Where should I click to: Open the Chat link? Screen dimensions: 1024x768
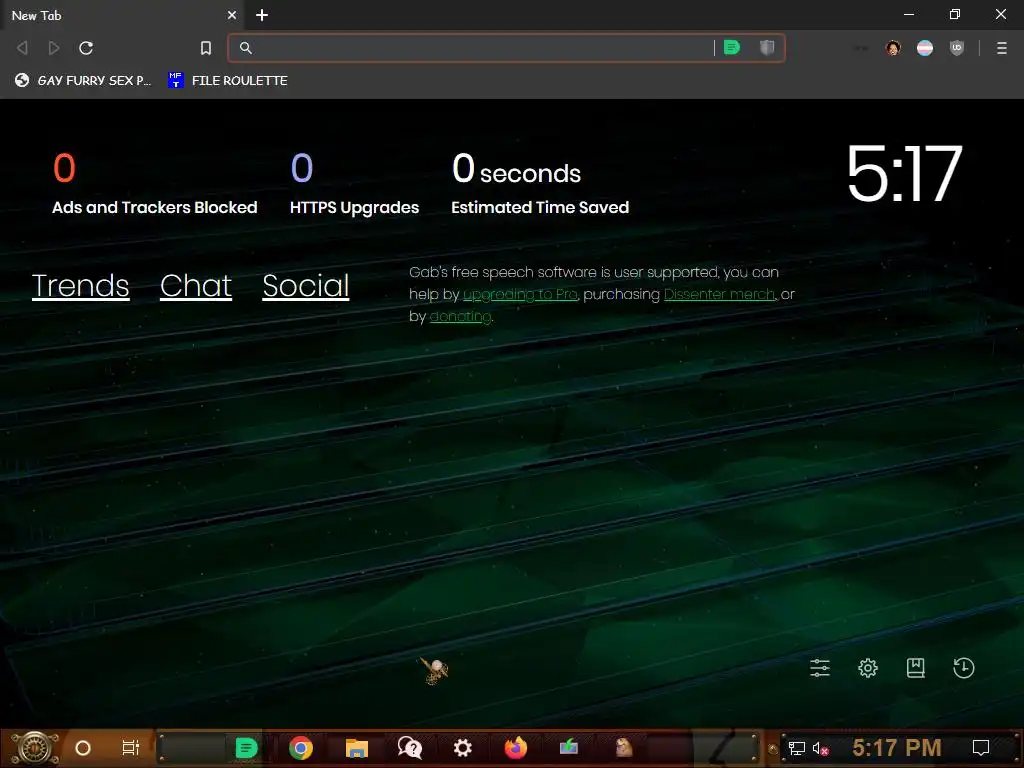(196, 286)
